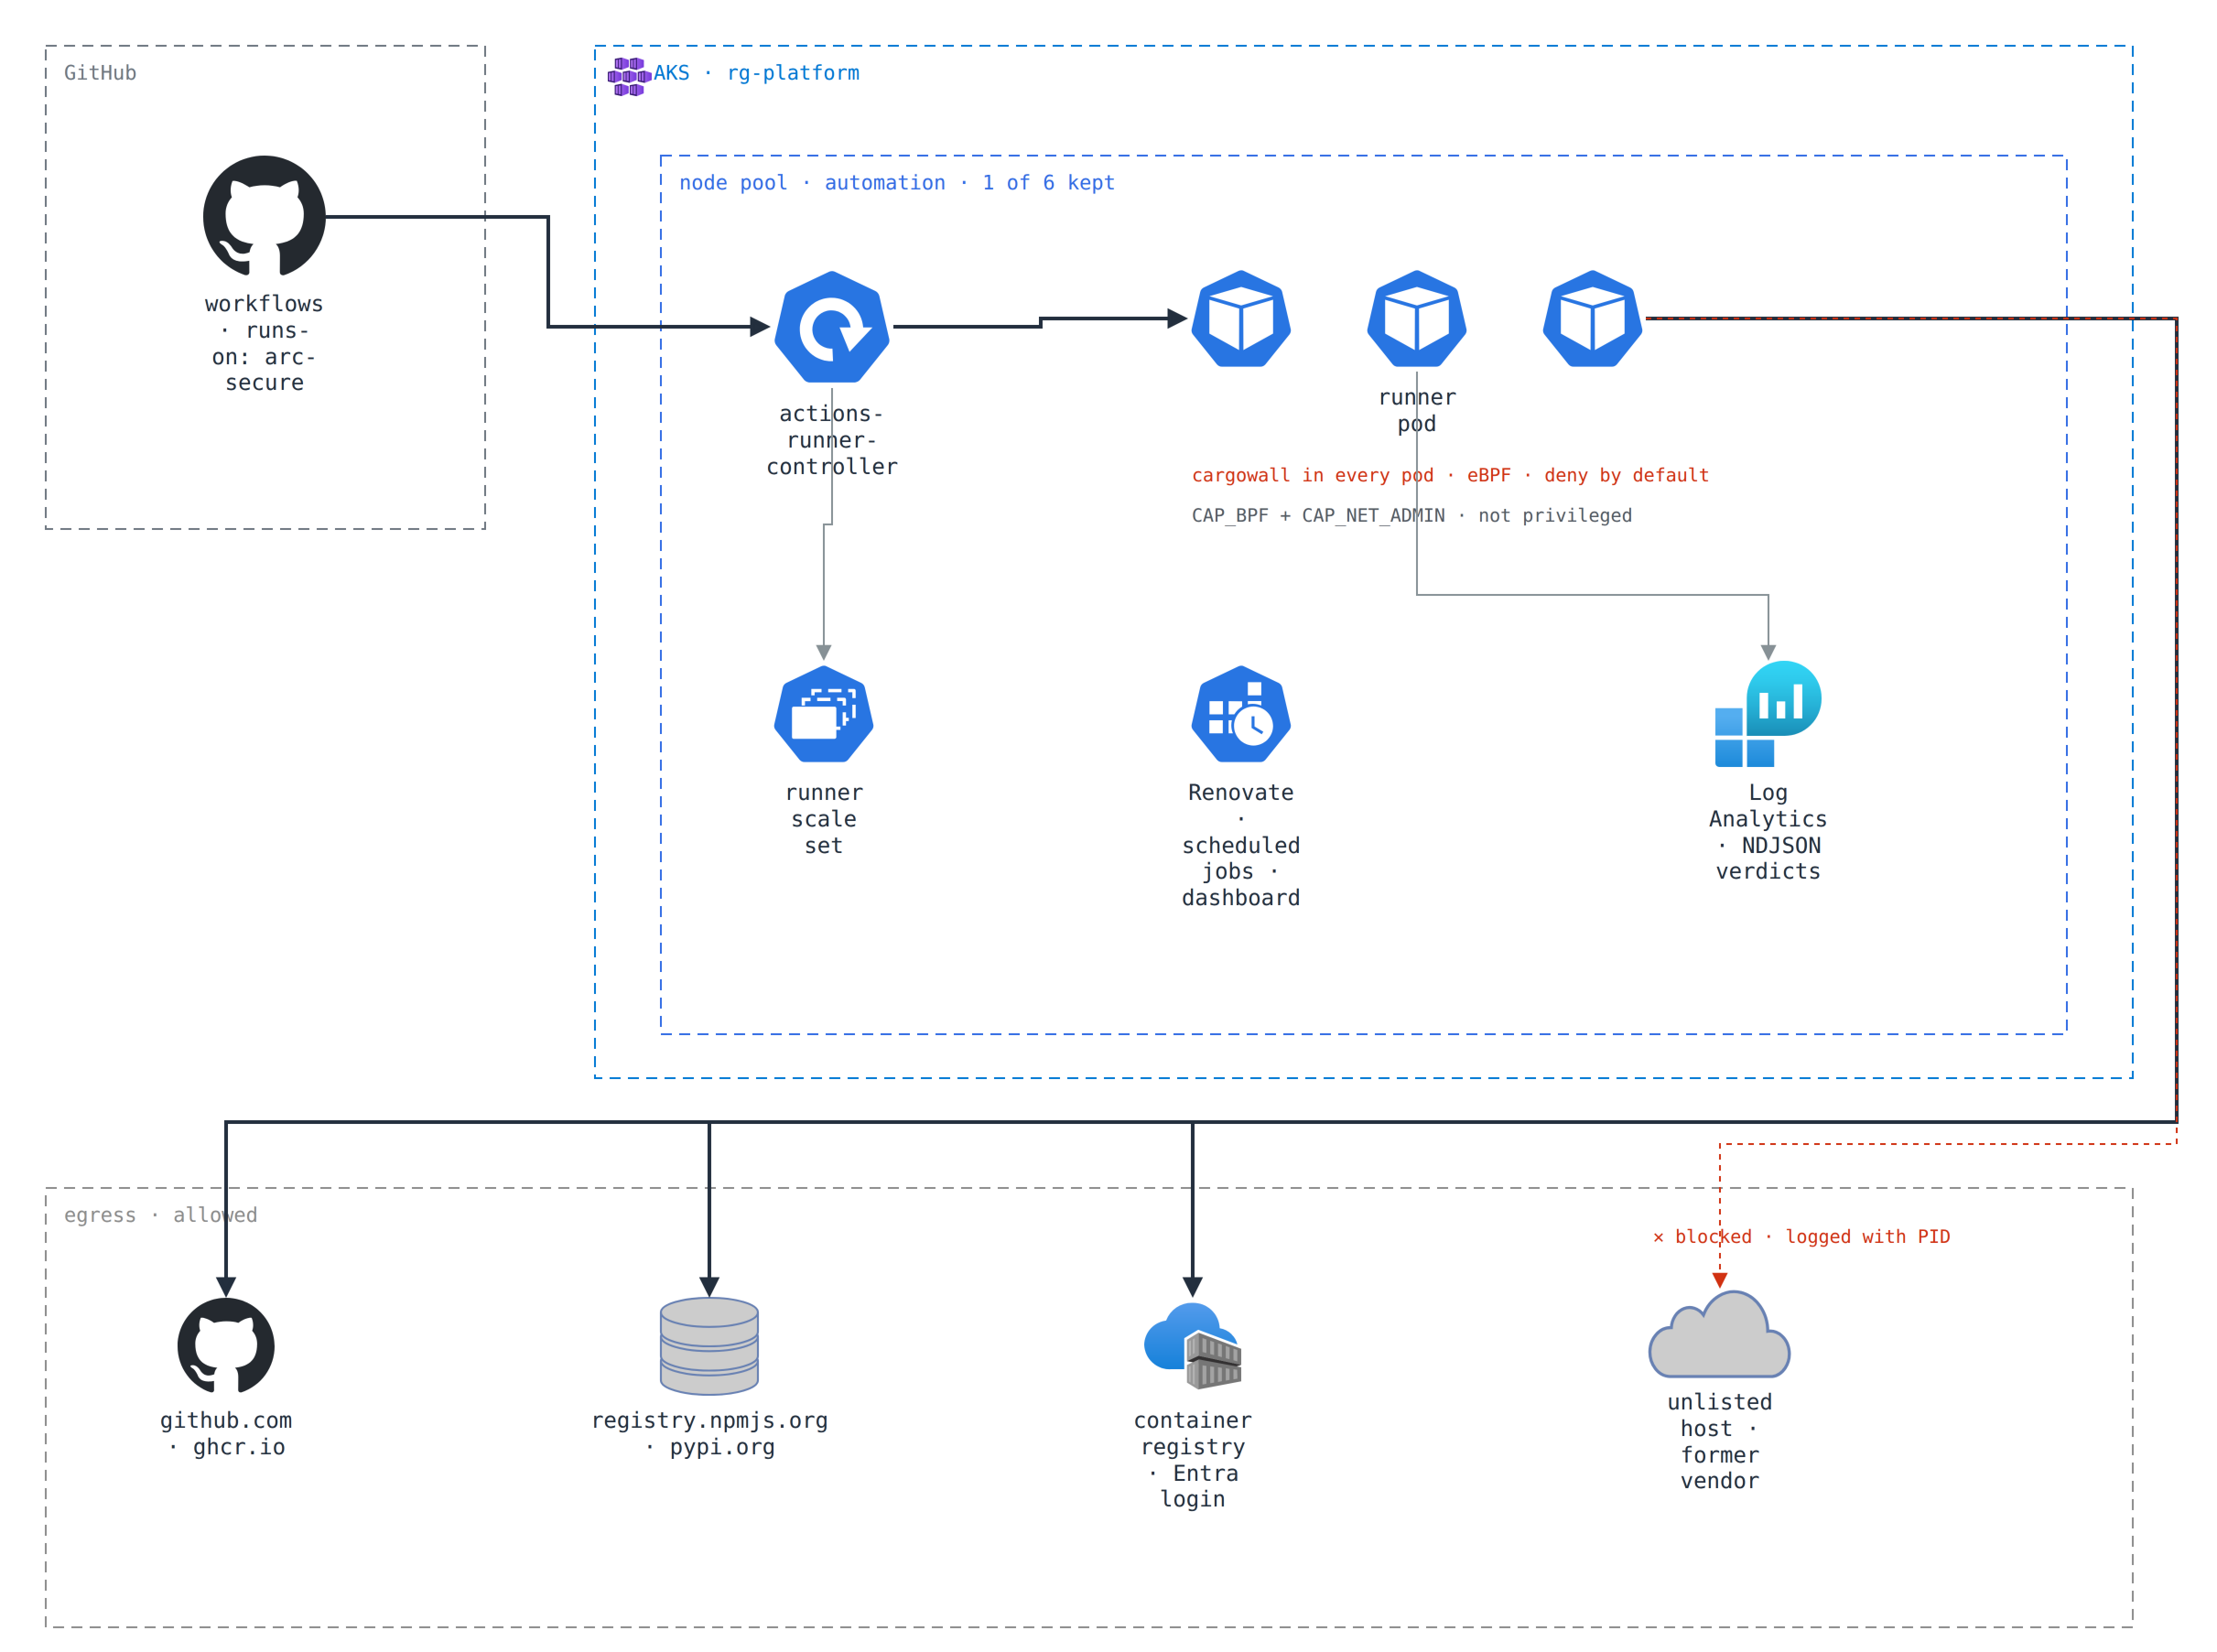Select the 'runner scale set' caption
2217x1652 pixels.
coord(824,819)
